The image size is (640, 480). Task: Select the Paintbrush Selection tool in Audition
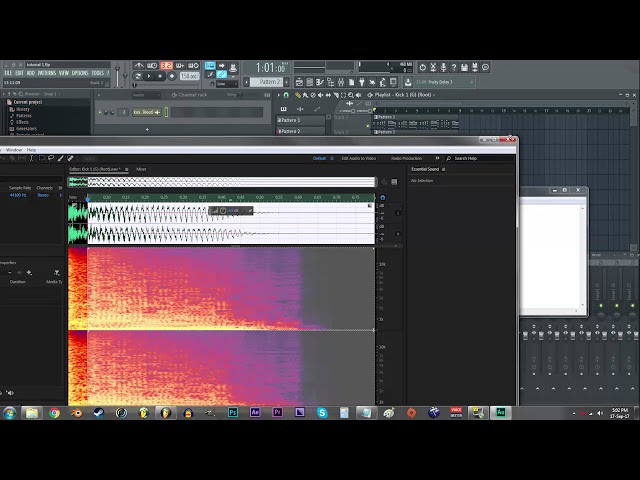[x=61, y=158]
